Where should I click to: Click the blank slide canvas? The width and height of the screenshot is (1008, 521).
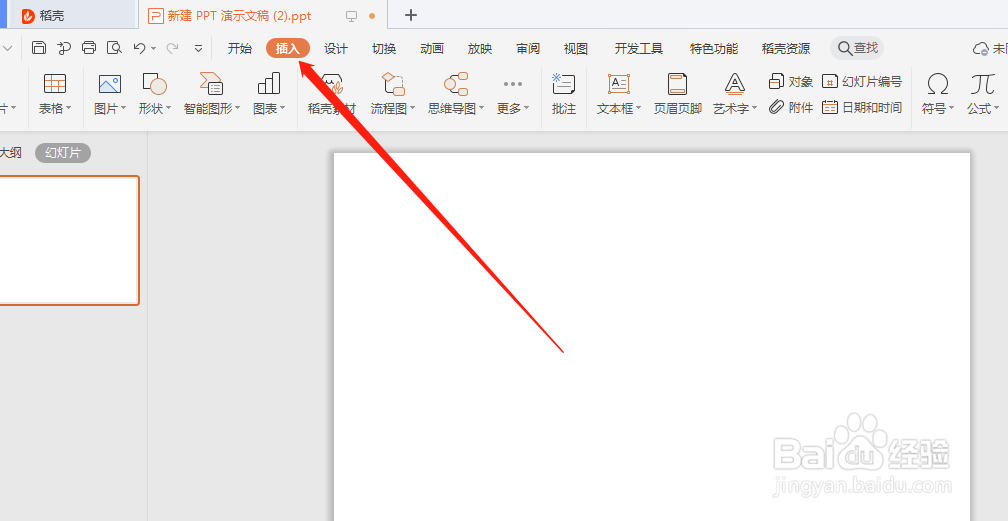[x=652, y=336]
